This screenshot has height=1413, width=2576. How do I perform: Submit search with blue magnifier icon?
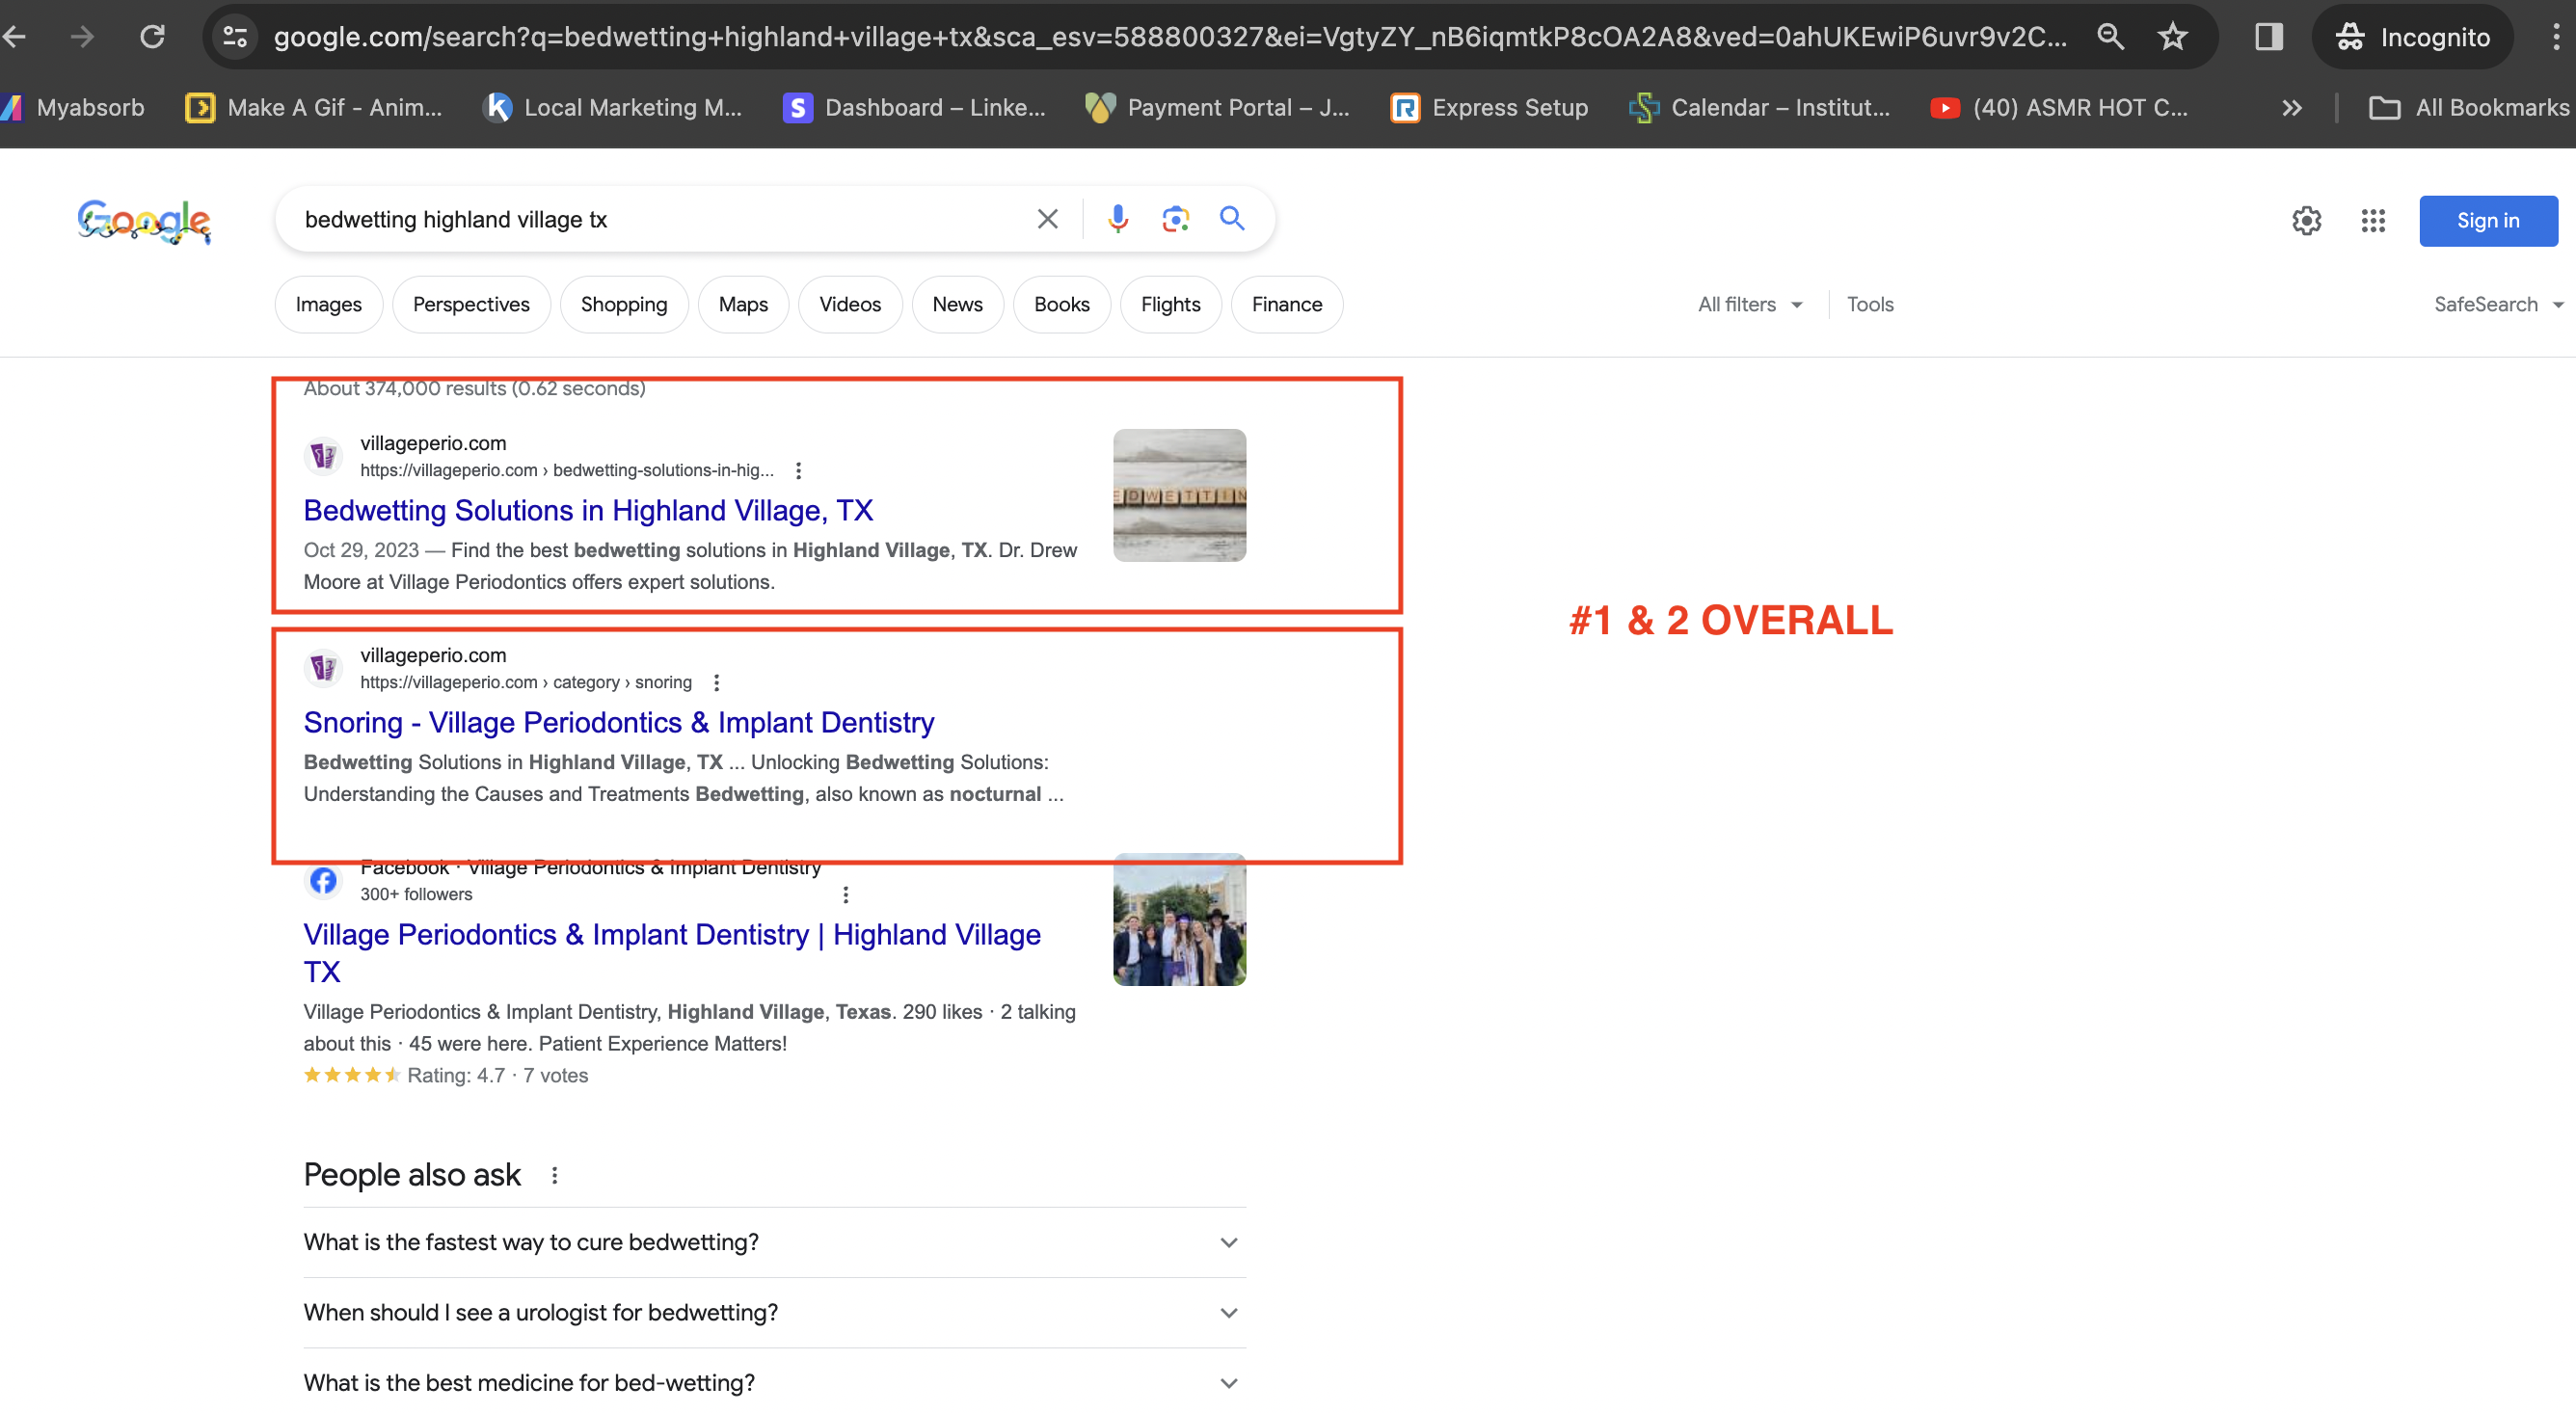coord(1232,219)
